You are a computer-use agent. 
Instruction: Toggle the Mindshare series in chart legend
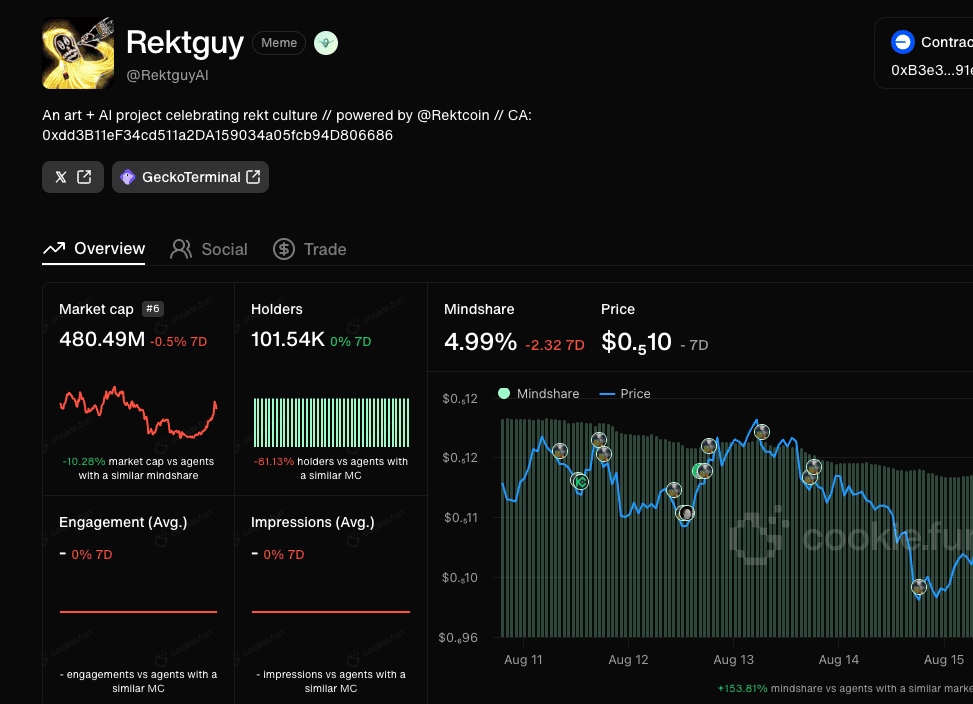[539, 394]
